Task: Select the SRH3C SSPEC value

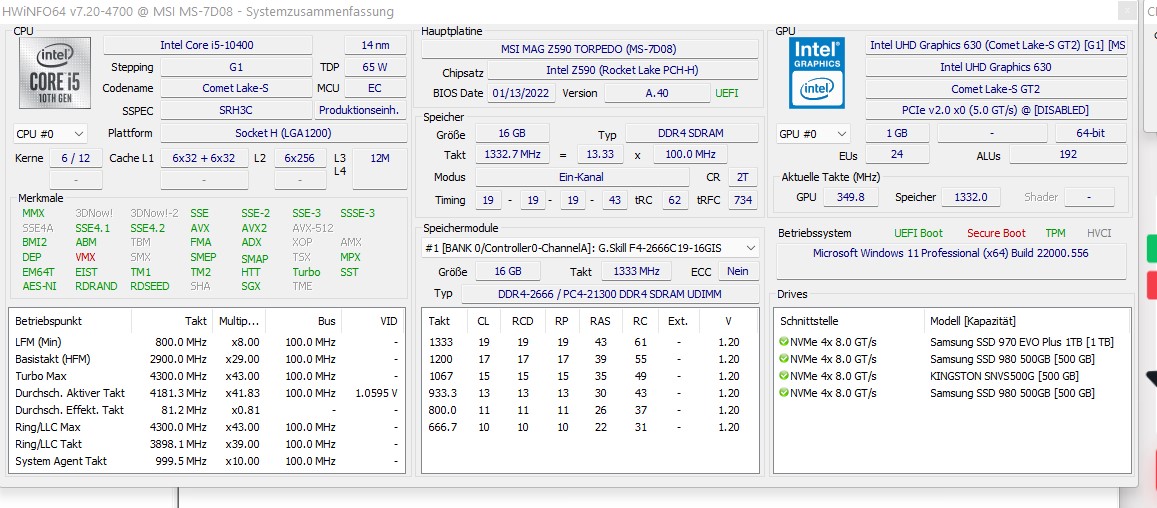Action: (235, 110)
